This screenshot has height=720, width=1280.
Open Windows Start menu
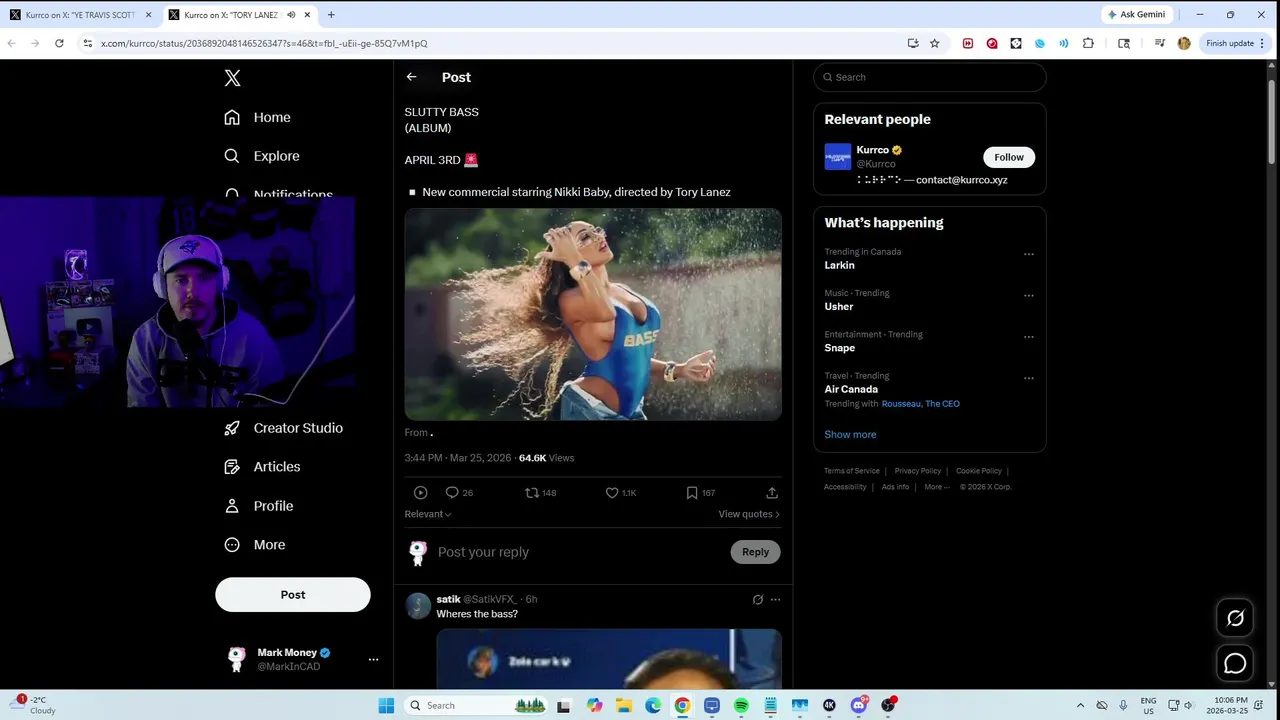(386, 705)
